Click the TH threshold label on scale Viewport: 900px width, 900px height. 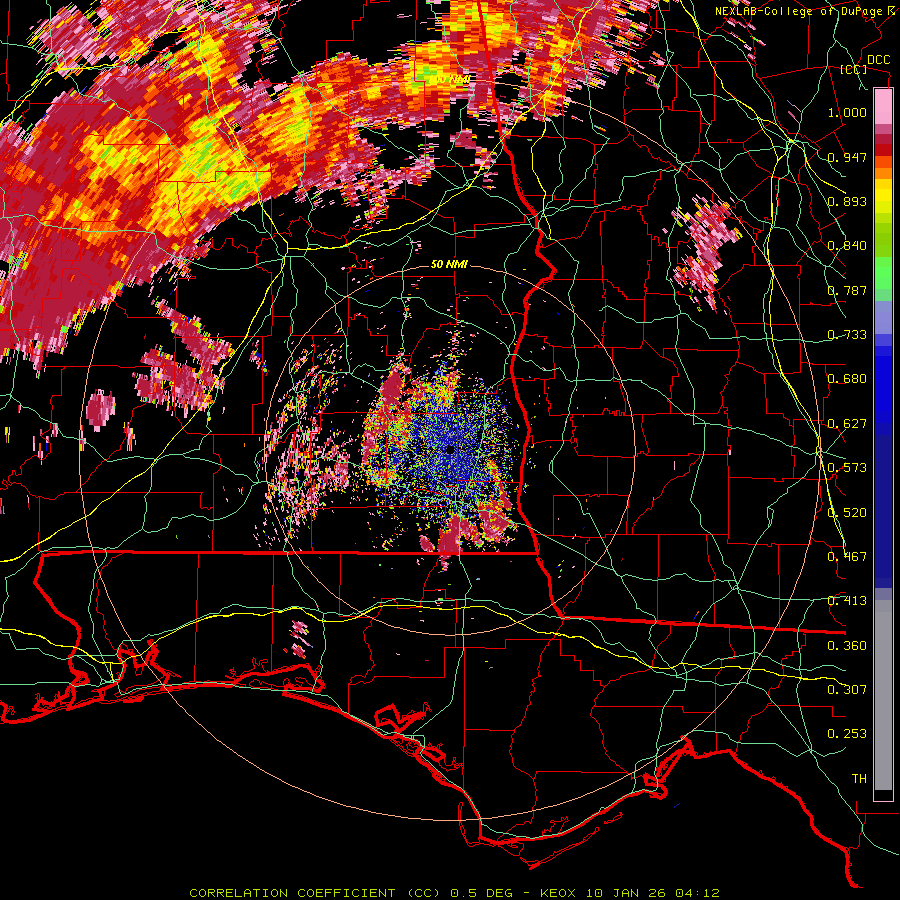(x=859, y=778)
